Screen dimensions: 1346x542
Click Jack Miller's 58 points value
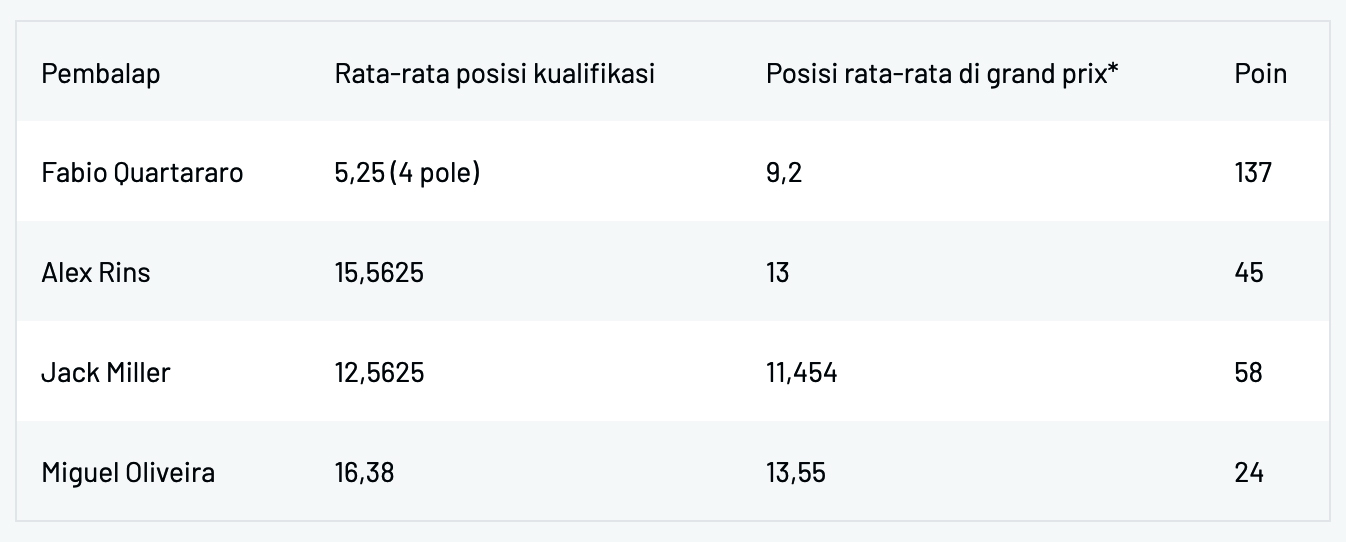point(1250,373)
